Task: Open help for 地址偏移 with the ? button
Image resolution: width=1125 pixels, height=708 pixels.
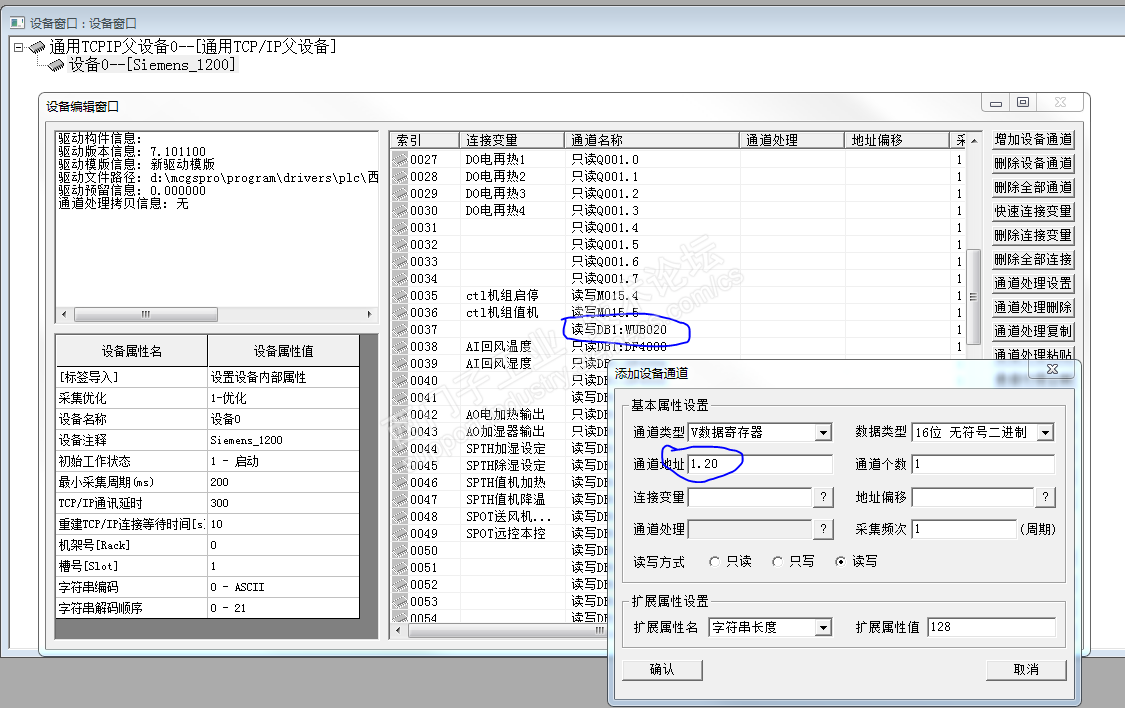Action: [x=1045, y=497]
